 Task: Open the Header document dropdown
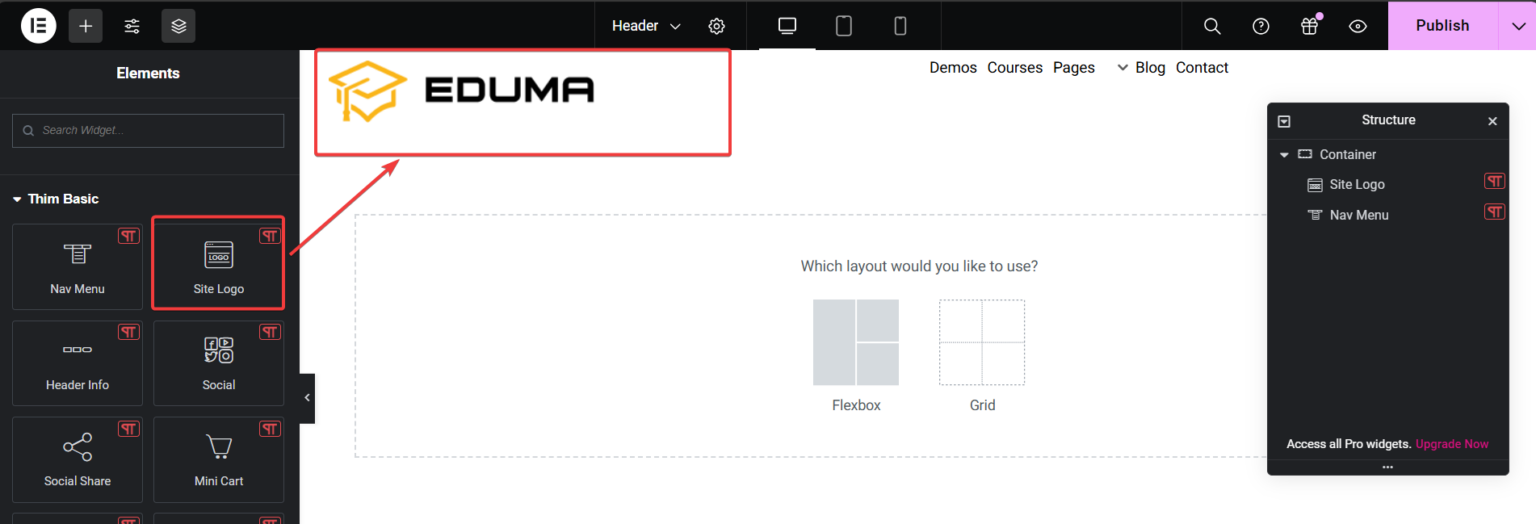646,26
